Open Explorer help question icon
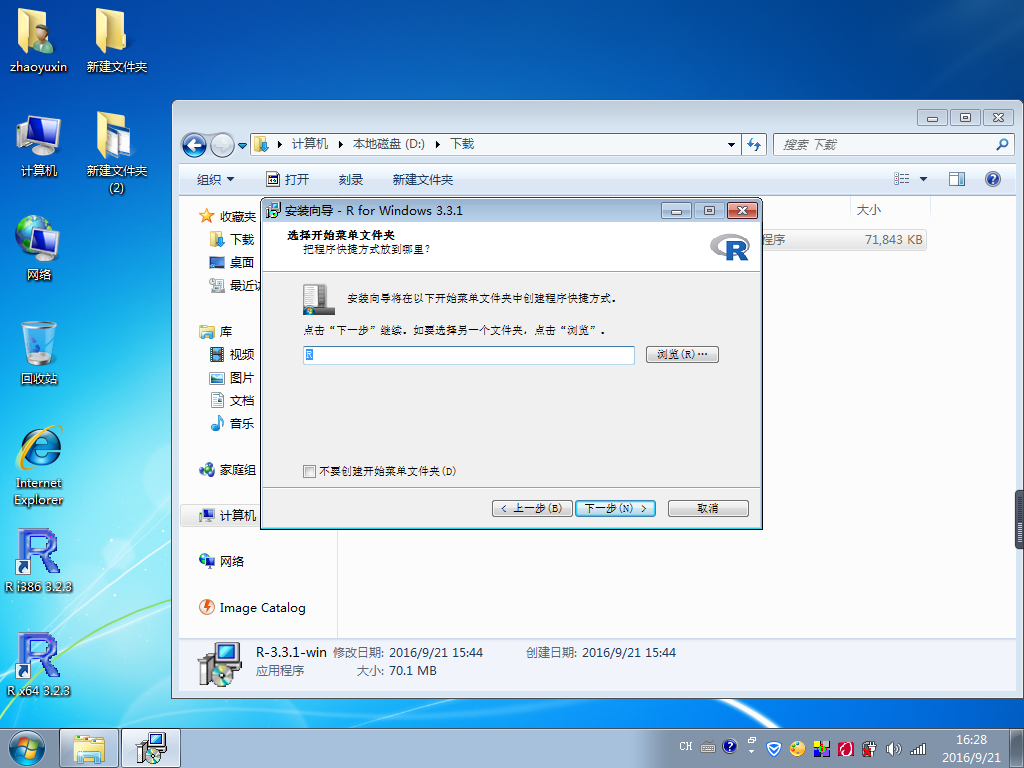 993,179
